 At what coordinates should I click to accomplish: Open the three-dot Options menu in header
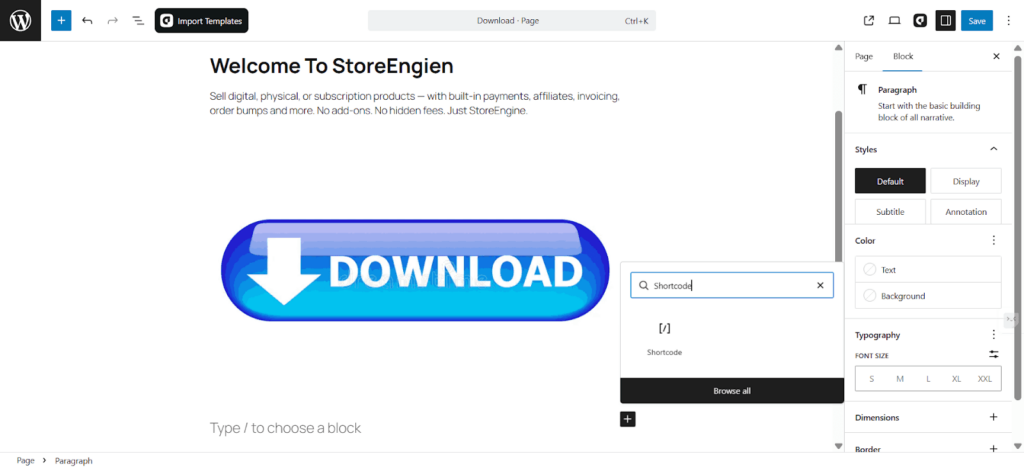coord(1008,21)
